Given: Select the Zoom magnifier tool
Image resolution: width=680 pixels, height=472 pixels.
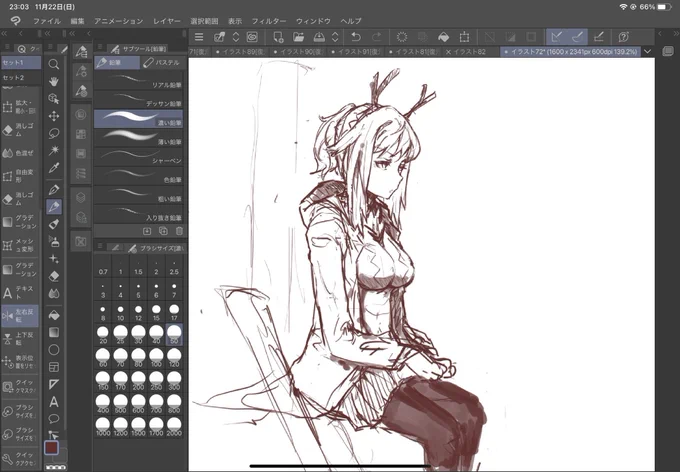Looking at the screenshot, I should 54,64.
